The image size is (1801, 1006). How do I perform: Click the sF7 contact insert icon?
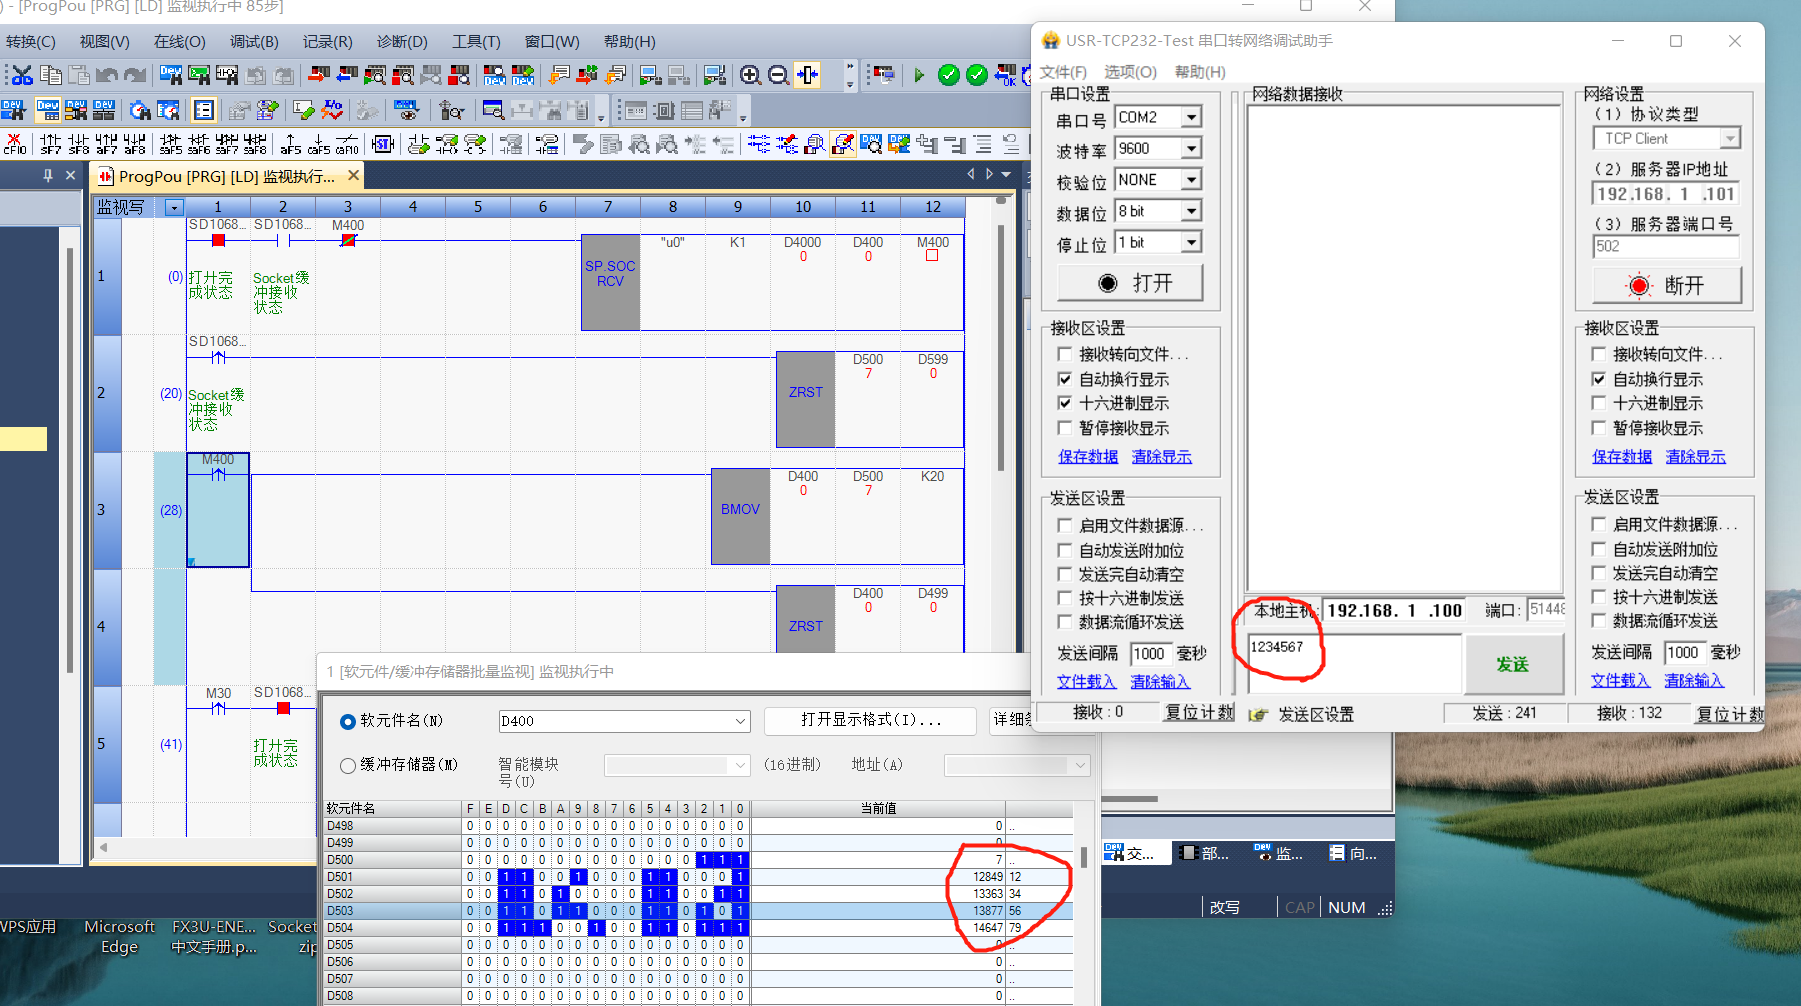pyautogui.click(x=50, y=144)
